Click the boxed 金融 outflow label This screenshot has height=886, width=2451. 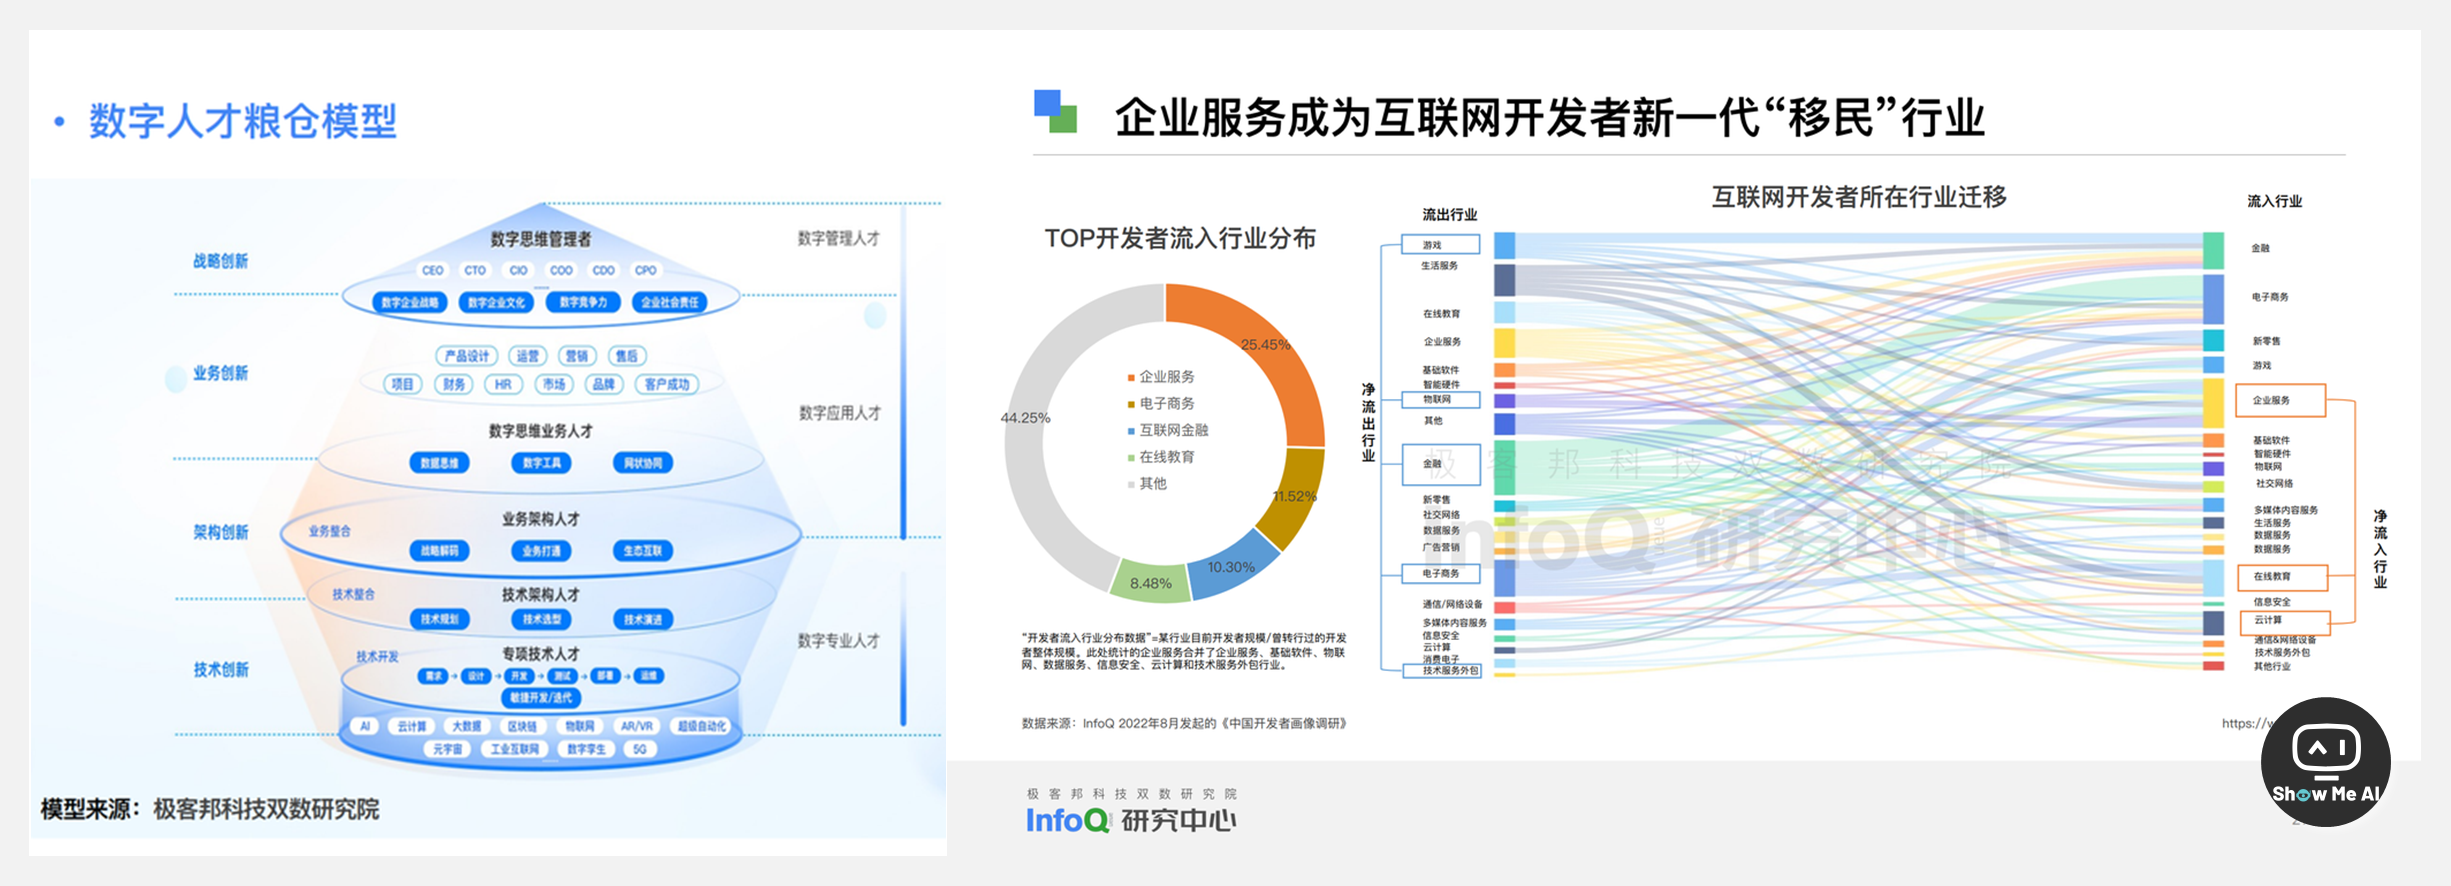click(1441, 464)
